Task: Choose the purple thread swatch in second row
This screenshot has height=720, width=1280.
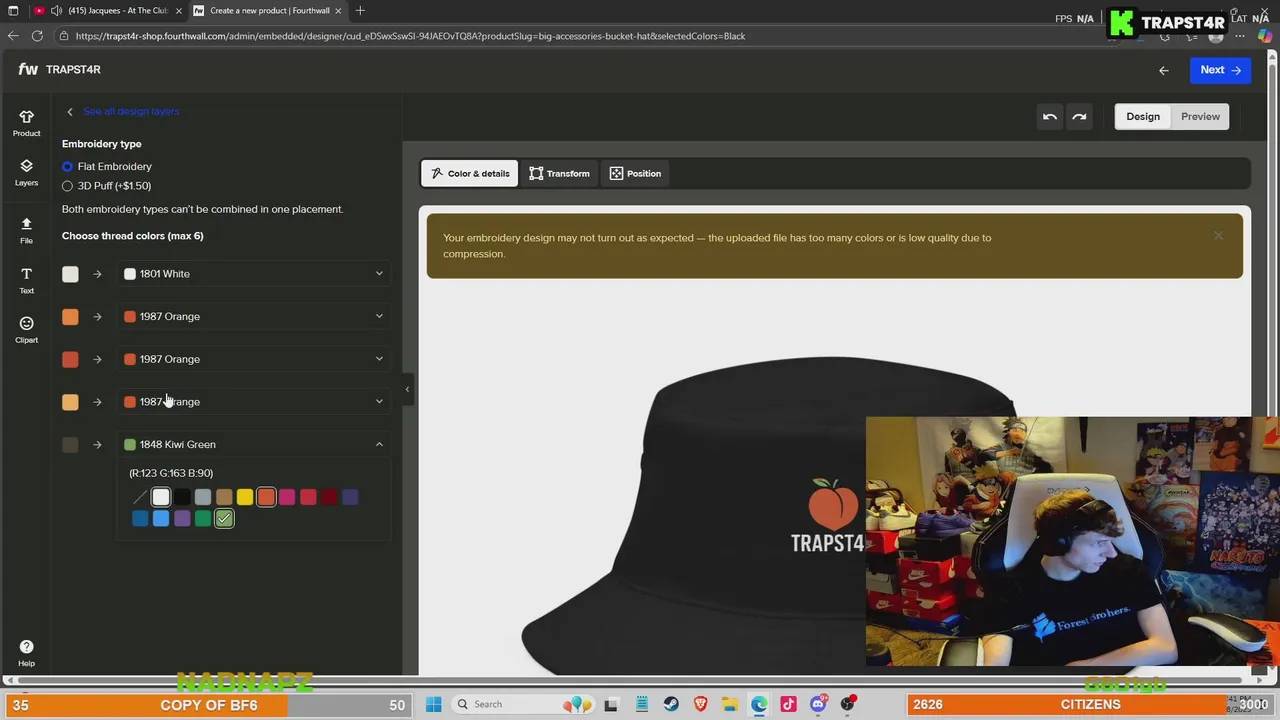Action: point(182,518)
